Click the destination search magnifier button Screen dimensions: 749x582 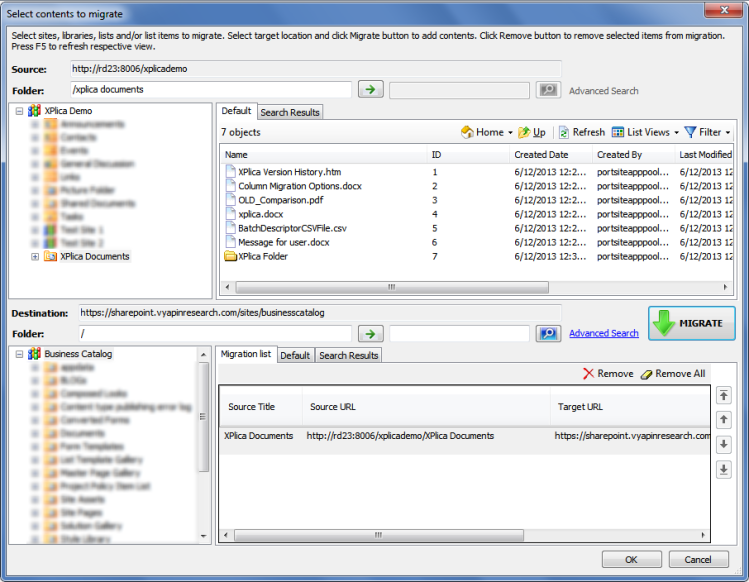[x=548, y=334]
